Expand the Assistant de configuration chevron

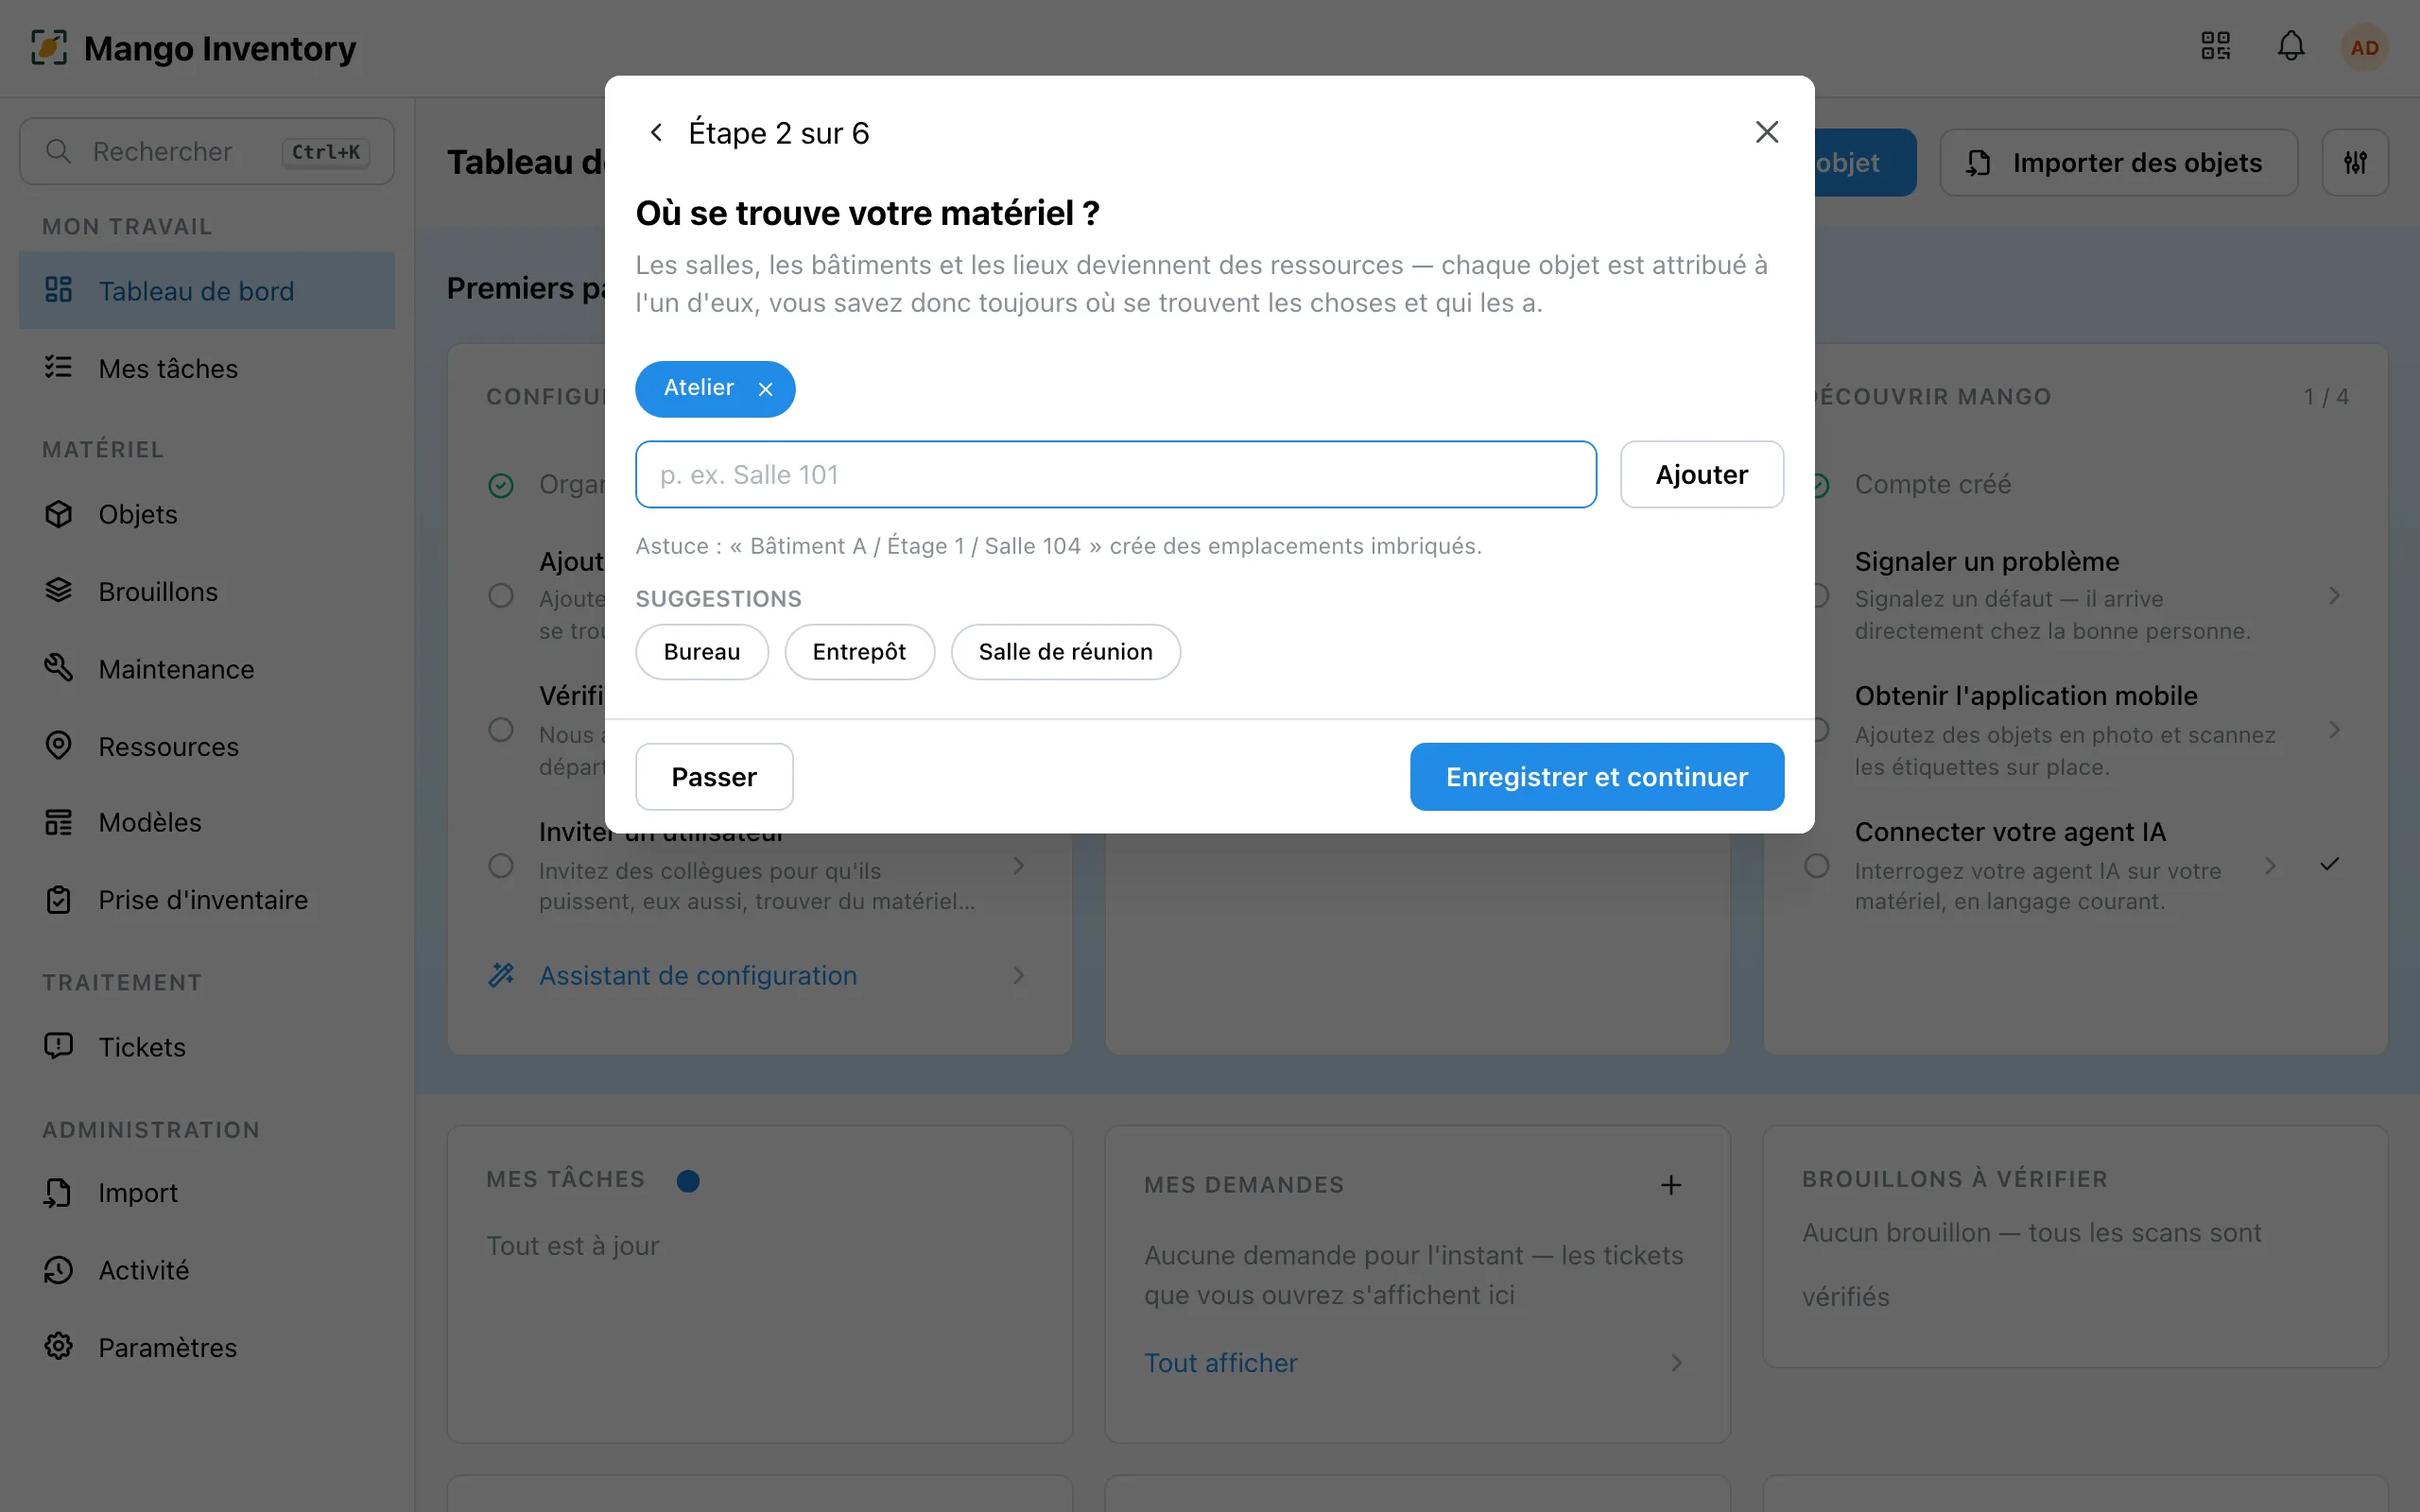[x=1018, y=975]
